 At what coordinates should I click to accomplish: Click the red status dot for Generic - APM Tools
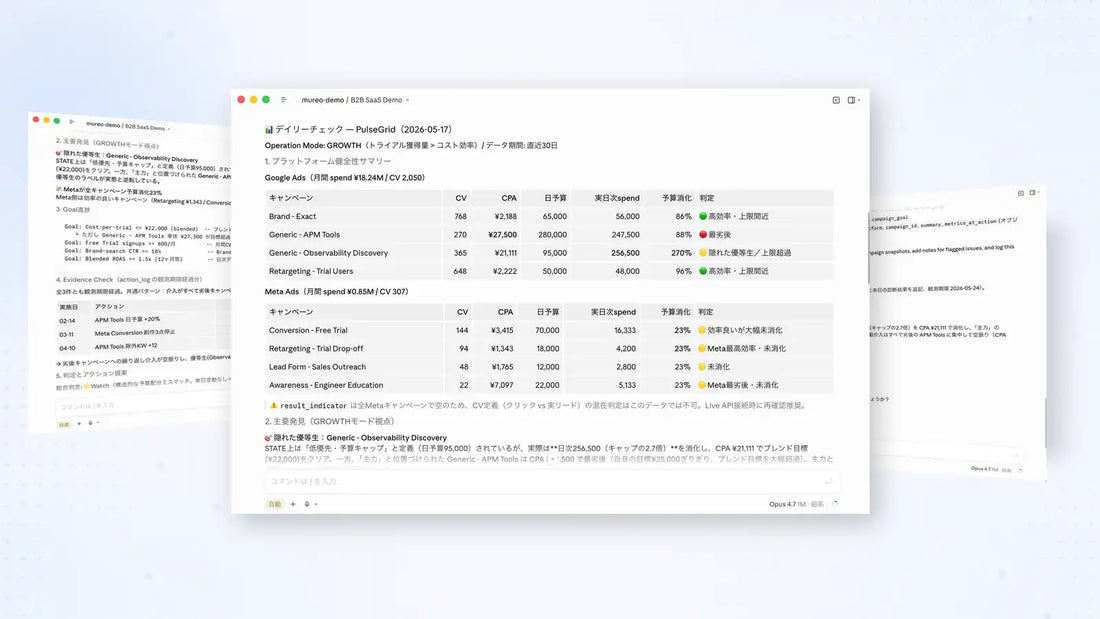click(x=703, y=234)
